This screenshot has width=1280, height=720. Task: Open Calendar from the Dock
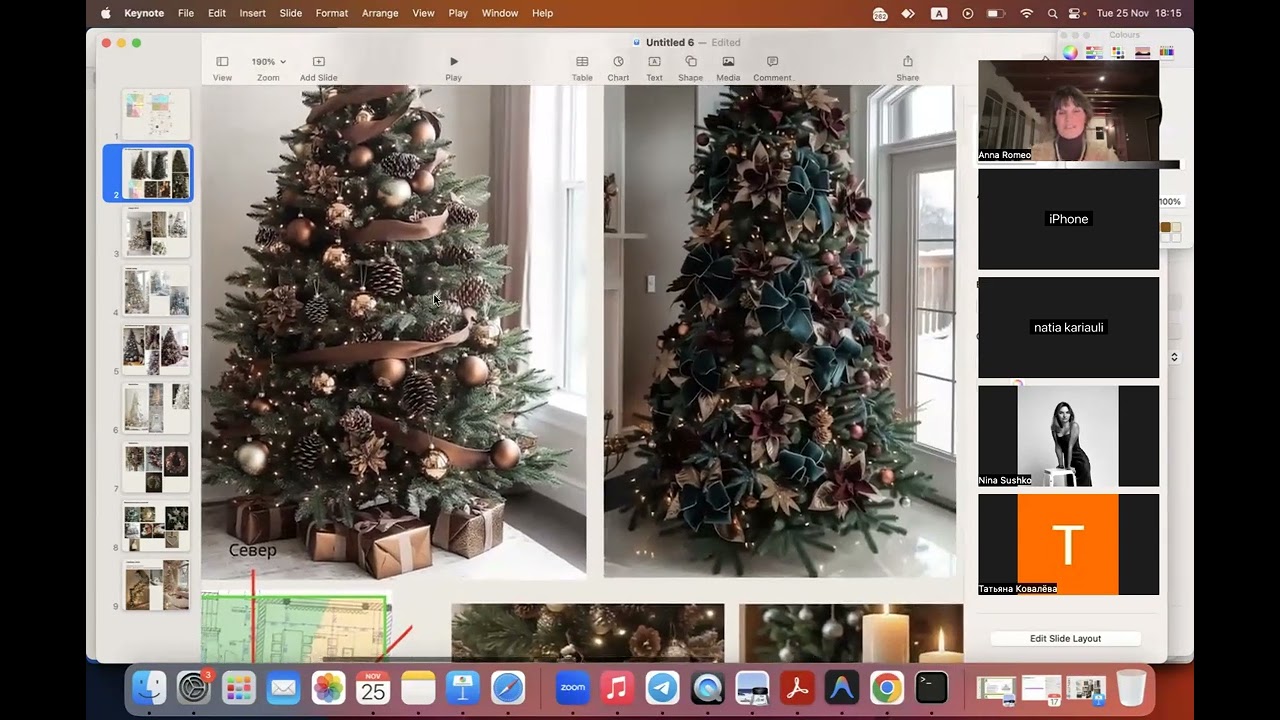pyautogui.click(x=373, y=688)
